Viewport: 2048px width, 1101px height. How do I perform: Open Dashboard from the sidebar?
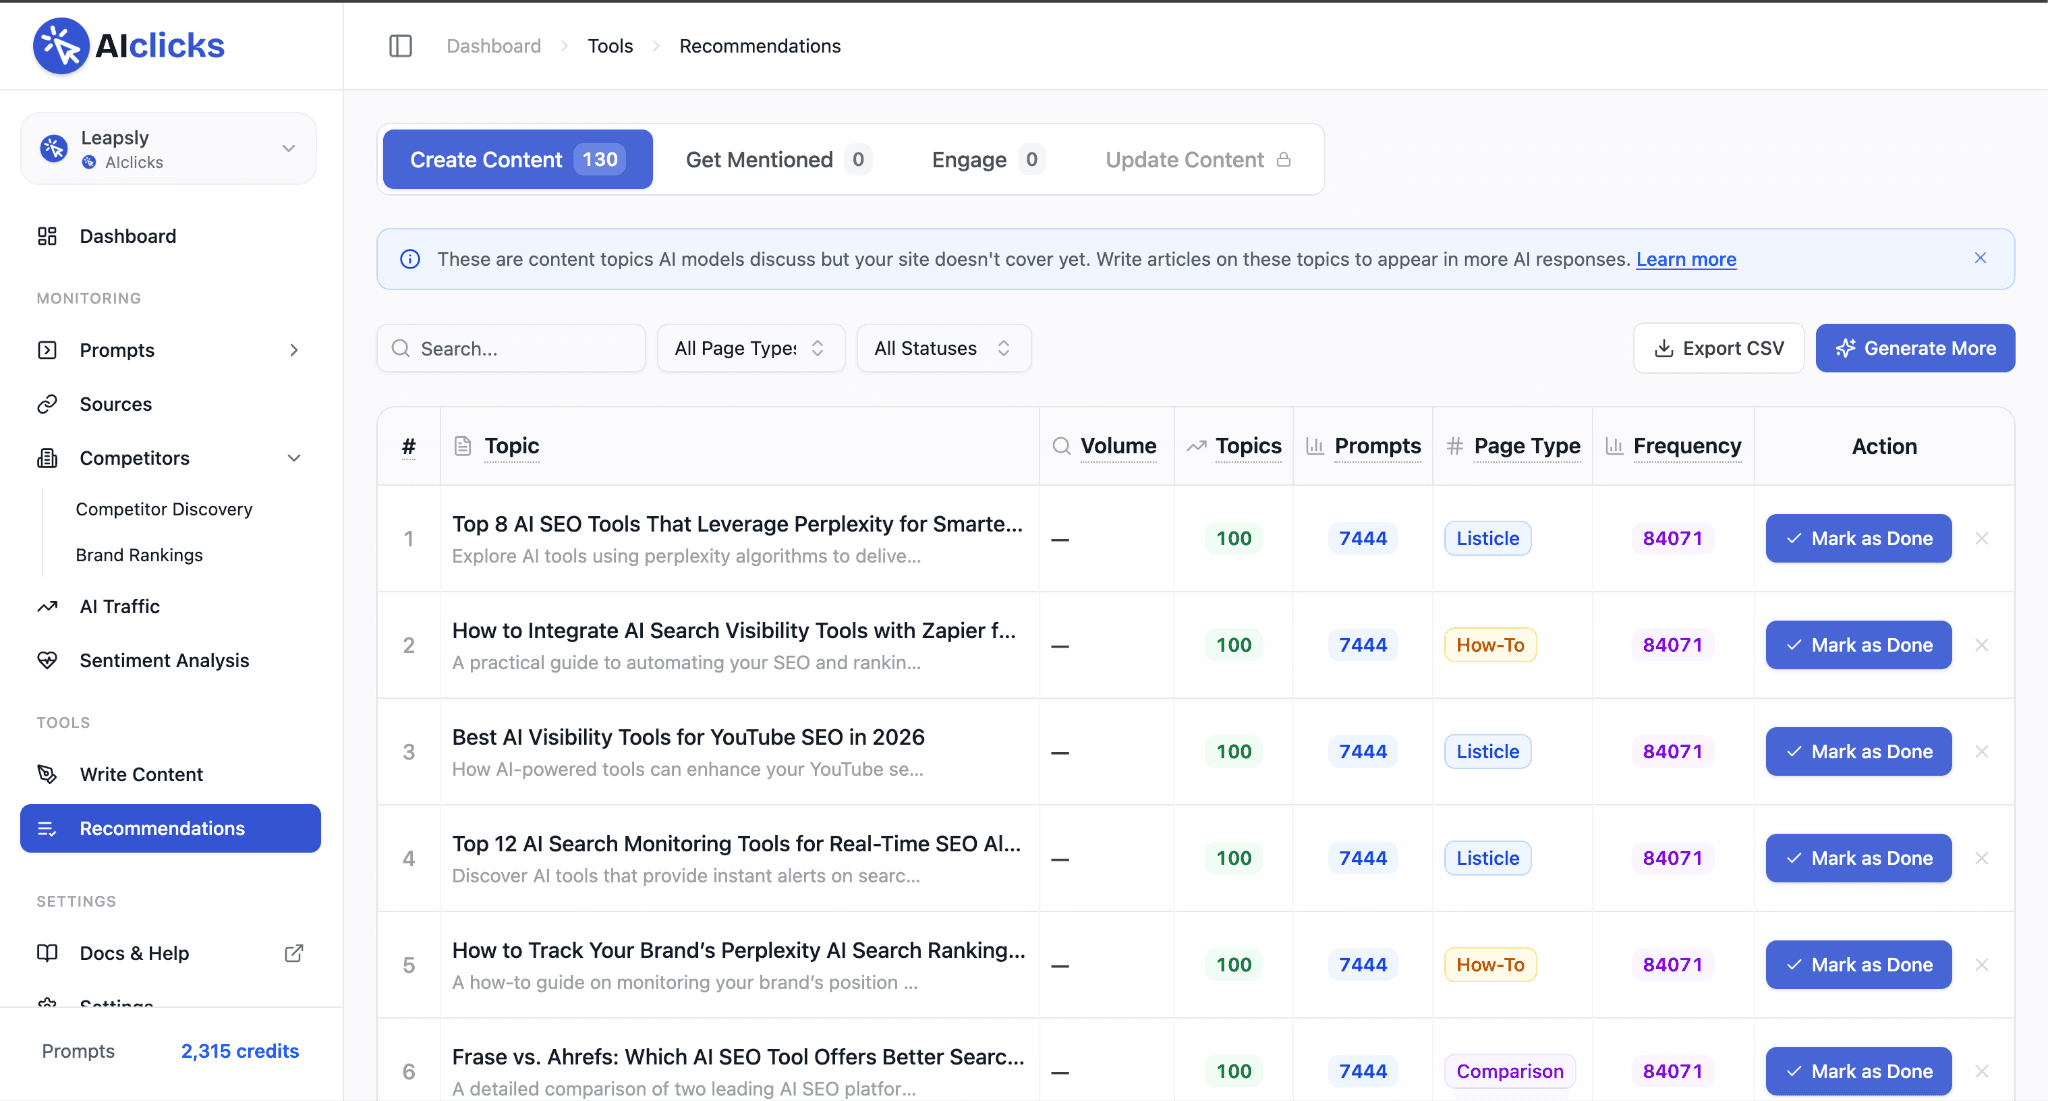[x=127, y=236]
